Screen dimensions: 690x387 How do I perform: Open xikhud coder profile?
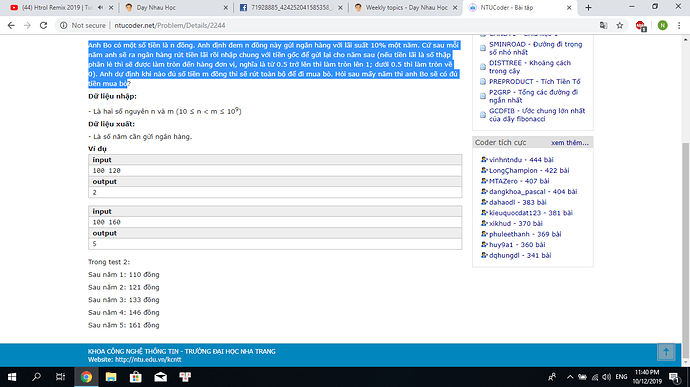(516, 223)
